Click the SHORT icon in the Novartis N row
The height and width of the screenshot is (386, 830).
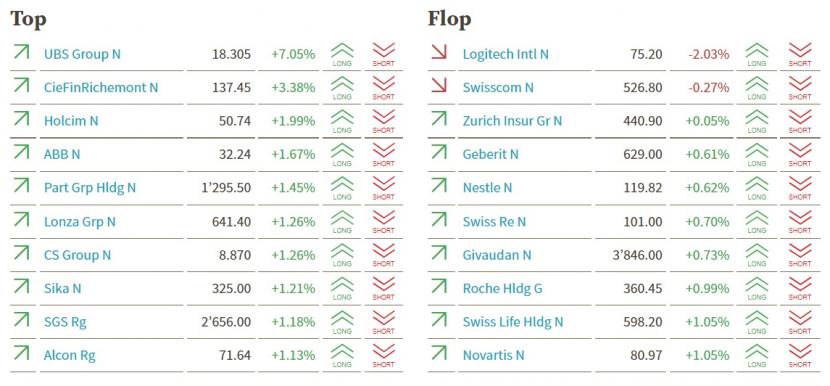pyautogui.click(x=800, y=355)
